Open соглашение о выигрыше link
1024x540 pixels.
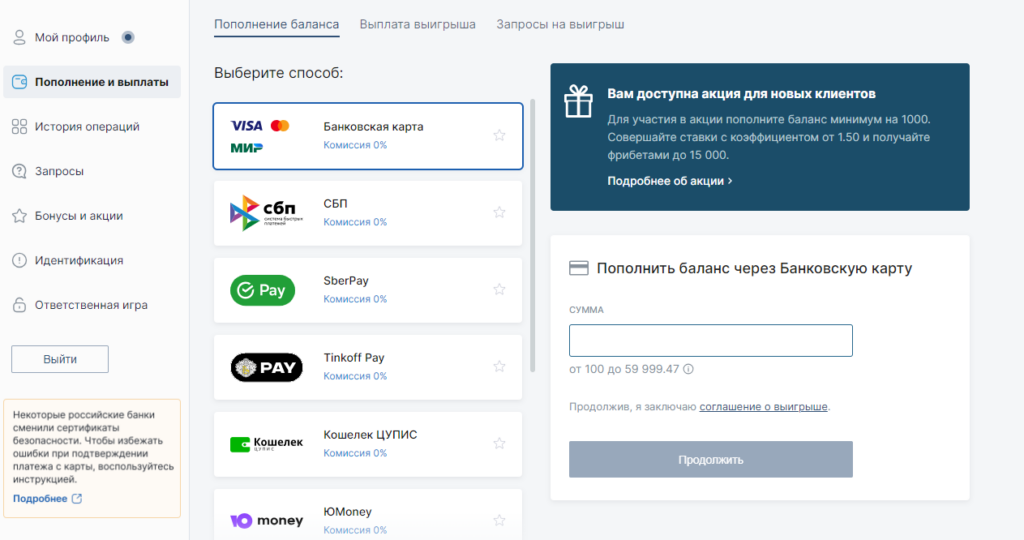763,406
